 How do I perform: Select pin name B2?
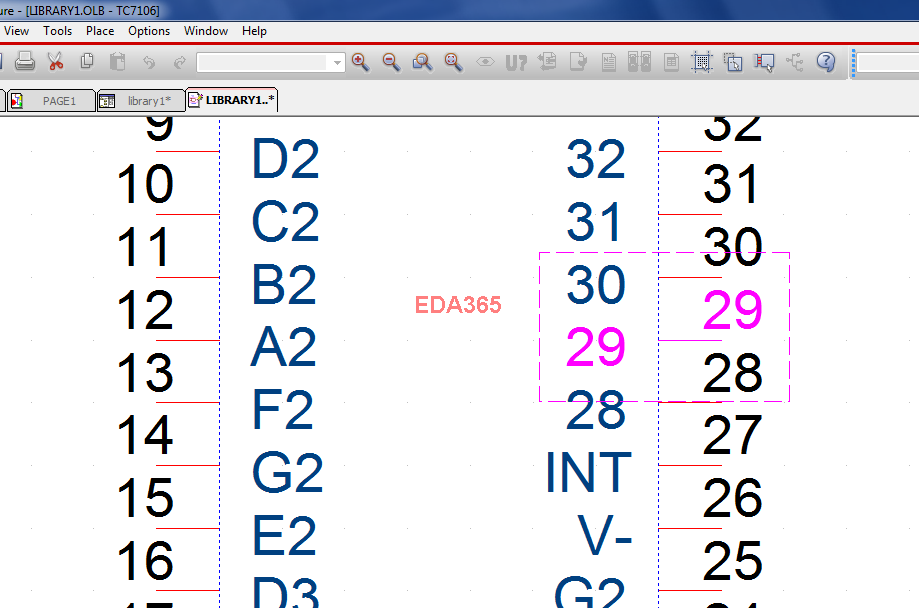pos(284,284)
